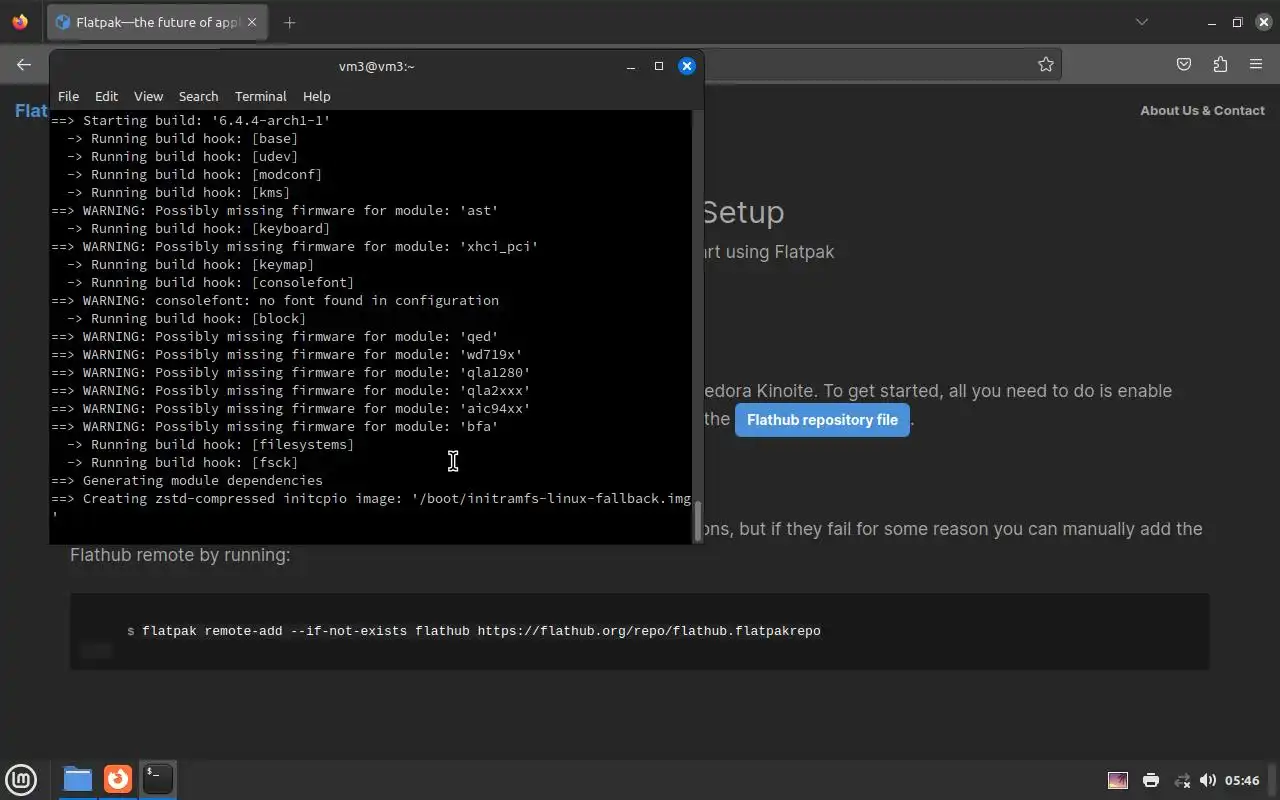Open the About Us & Contact link
Viewport: 1280px width, 800px height.
pyautogui.click(x=1202, y=110)
